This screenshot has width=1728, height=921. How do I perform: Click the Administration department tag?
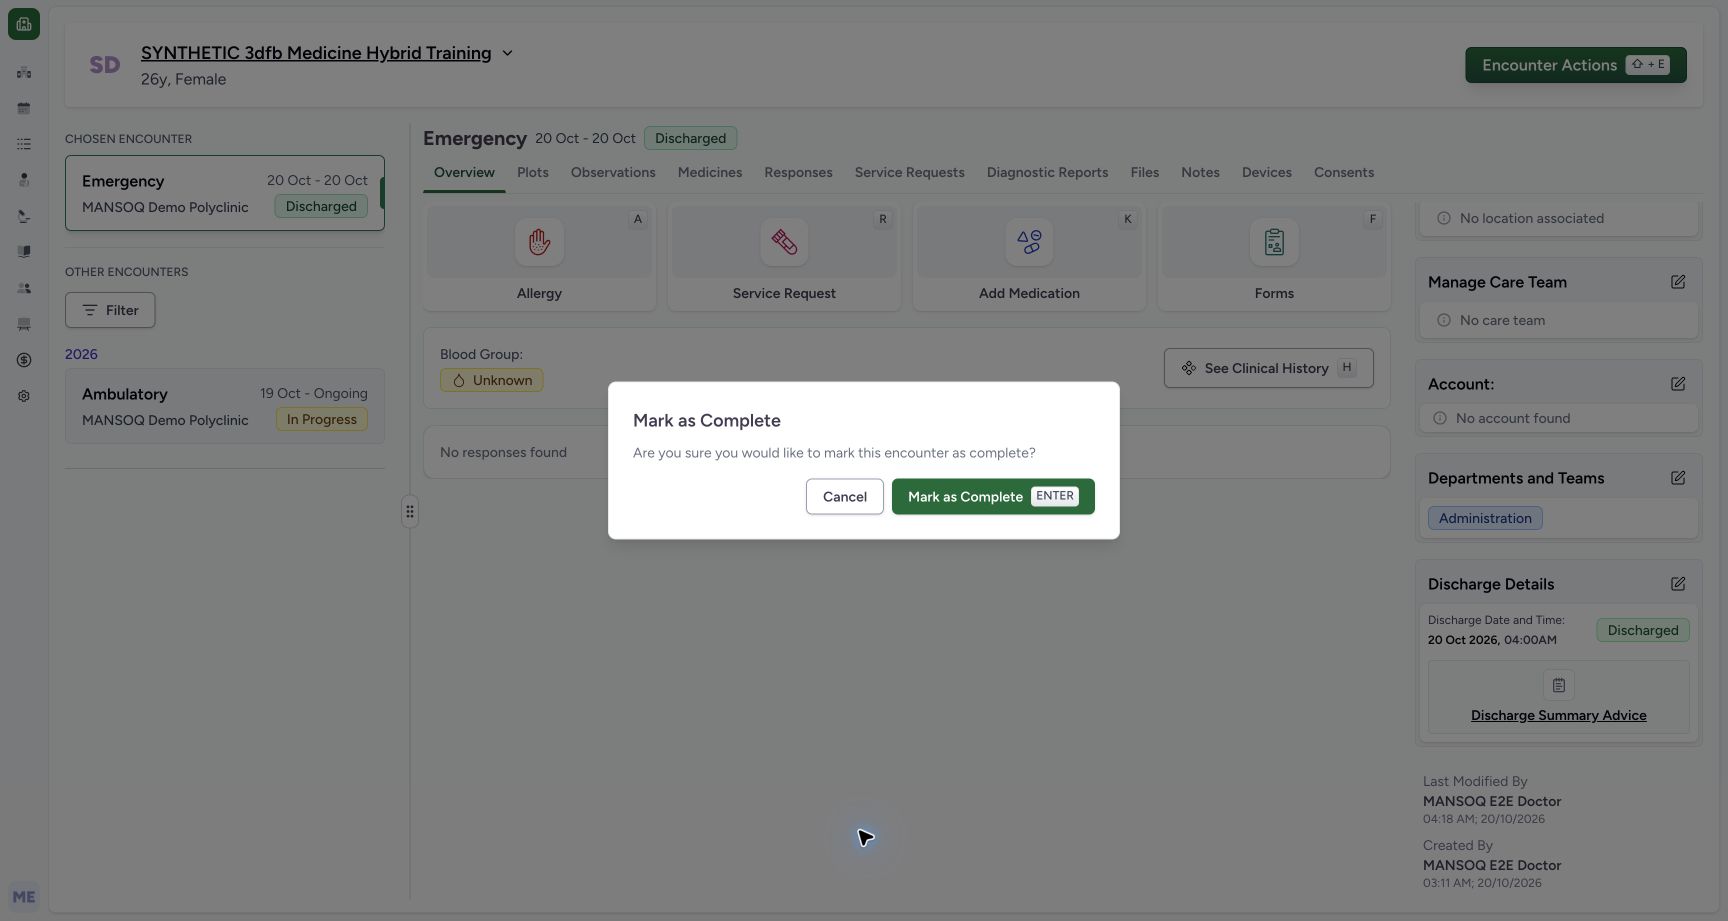[1485, 518]
